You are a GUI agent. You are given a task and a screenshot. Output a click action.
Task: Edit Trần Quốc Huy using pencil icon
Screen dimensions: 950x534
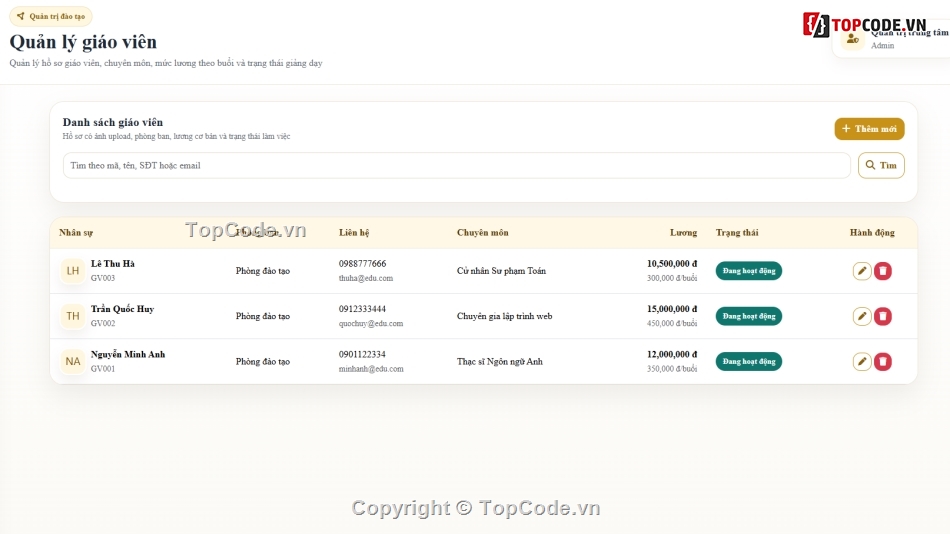(862, 316)
